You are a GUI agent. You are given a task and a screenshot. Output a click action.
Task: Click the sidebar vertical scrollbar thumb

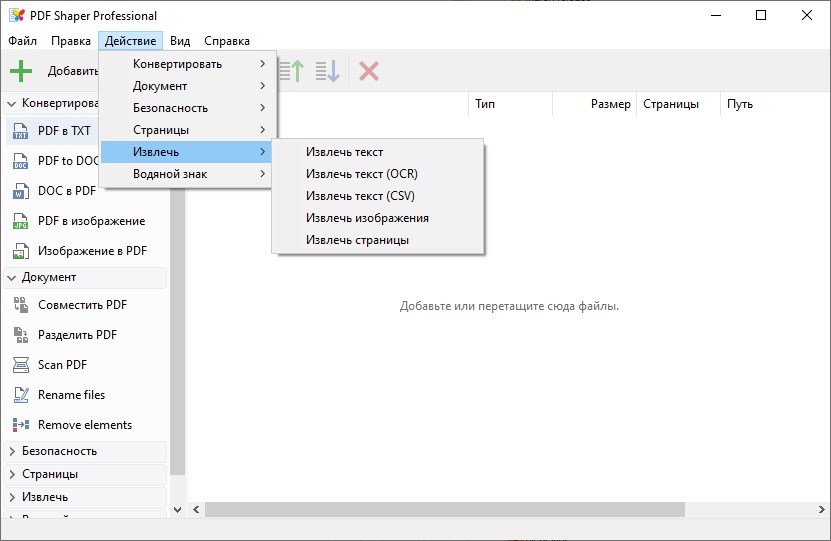(x=178, y=331)
